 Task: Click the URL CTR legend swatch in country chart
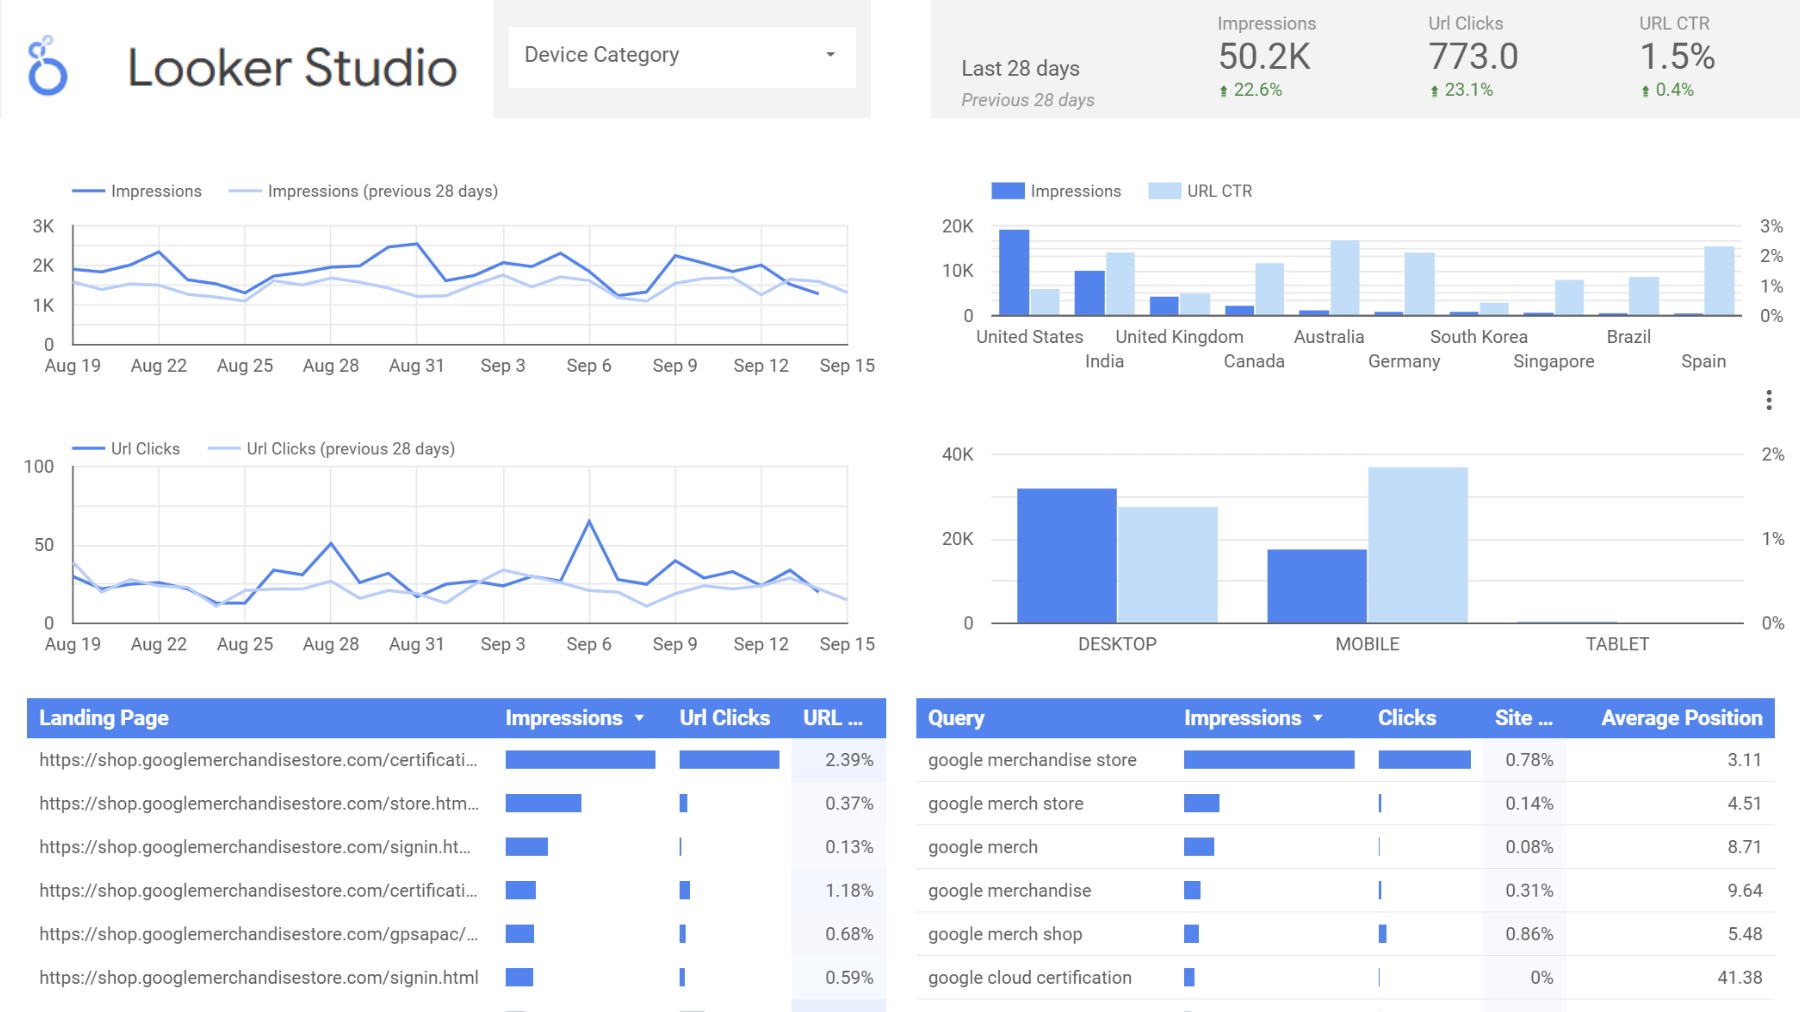(x=1165, y=191)
